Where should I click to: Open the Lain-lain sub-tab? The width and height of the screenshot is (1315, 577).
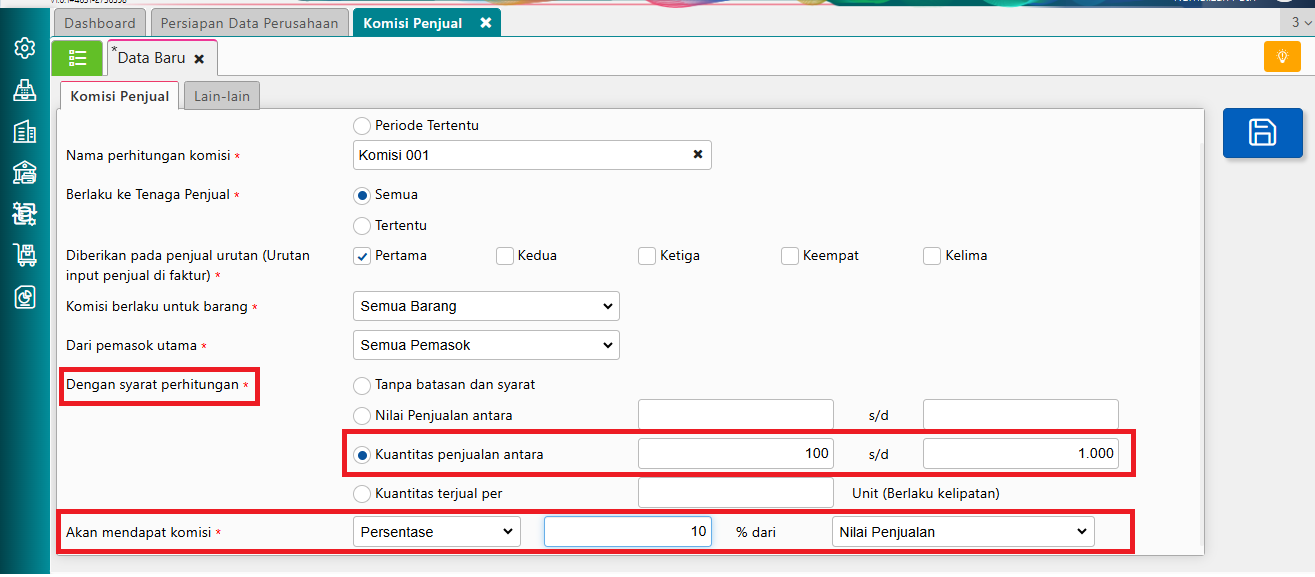[x=222, y=96]
